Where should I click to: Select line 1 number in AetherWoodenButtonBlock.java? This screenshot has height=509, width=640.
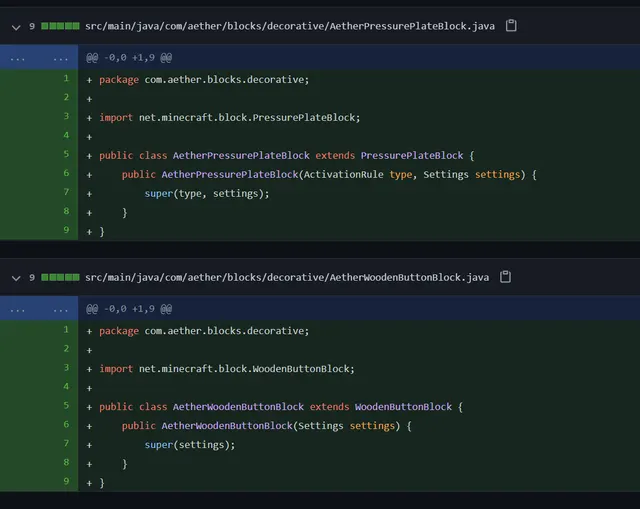click(x=66, y=329)
